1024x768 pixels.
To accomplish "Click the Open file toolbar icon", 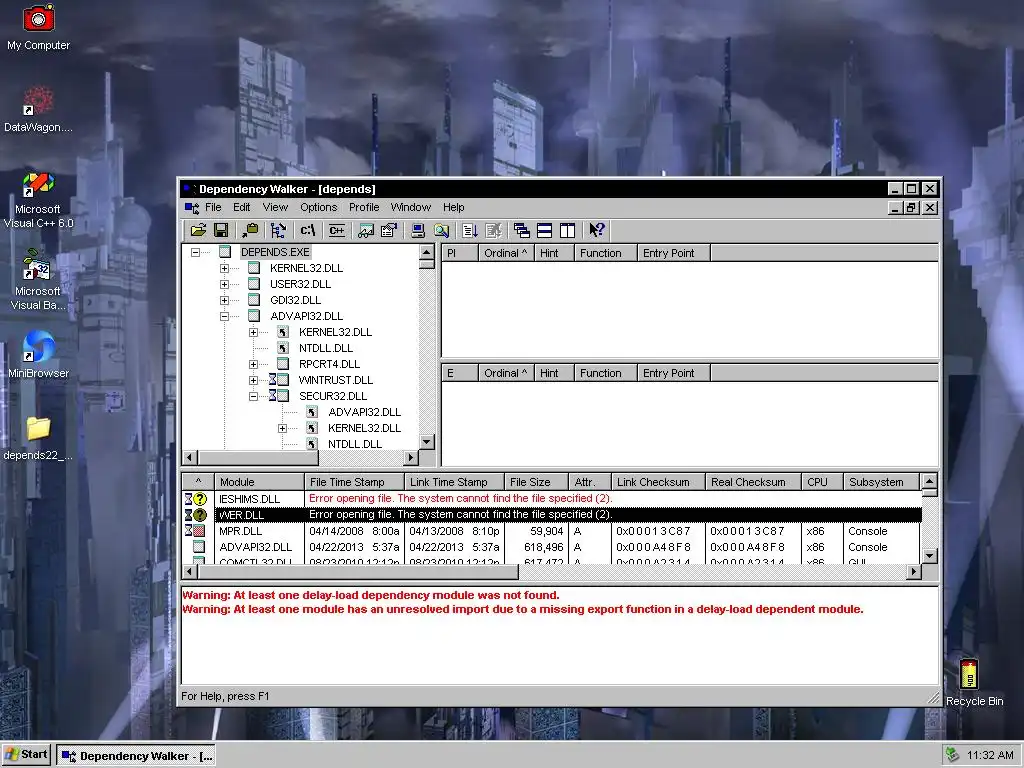I will click(198, 230).
